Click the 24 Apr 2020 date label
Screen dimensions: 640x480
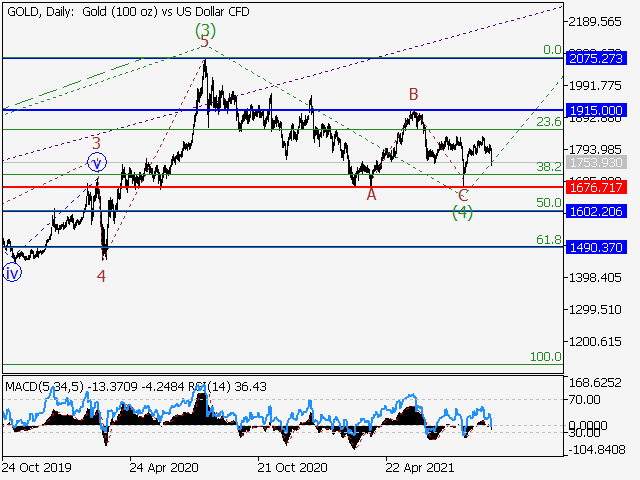[164, 467]
